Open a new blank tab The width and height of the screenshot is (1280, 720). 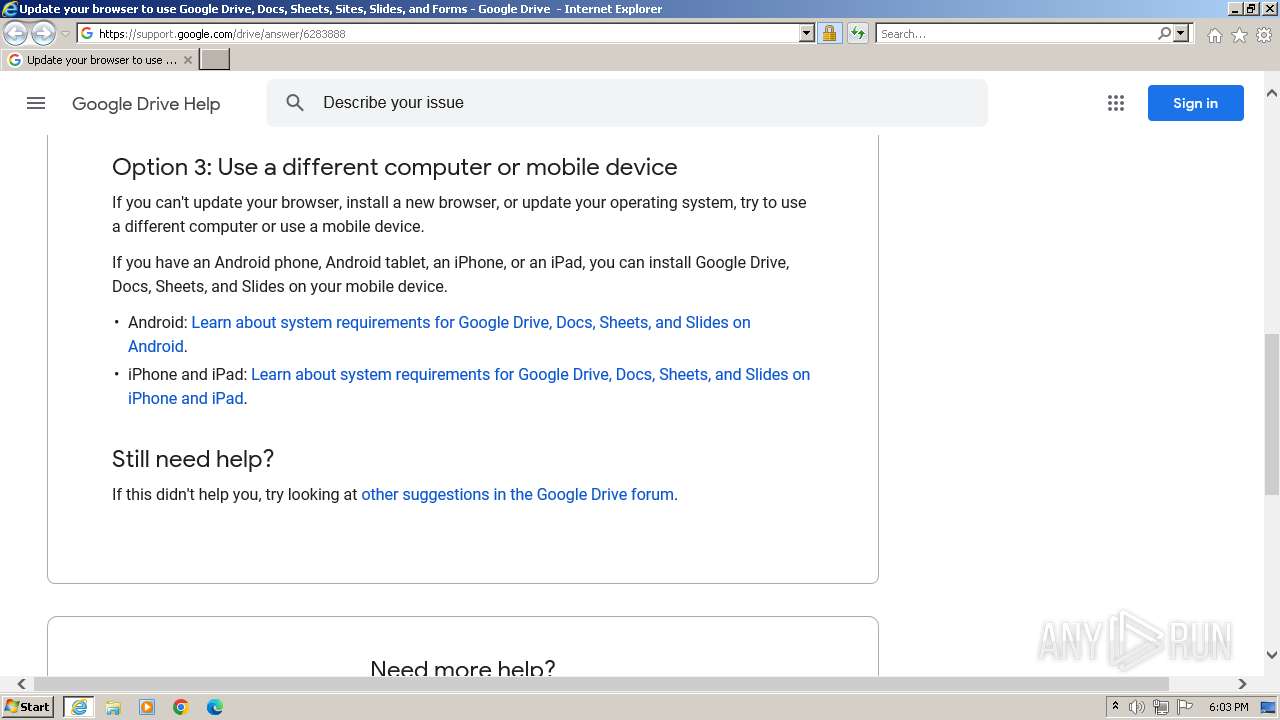(x=215, y=60)
